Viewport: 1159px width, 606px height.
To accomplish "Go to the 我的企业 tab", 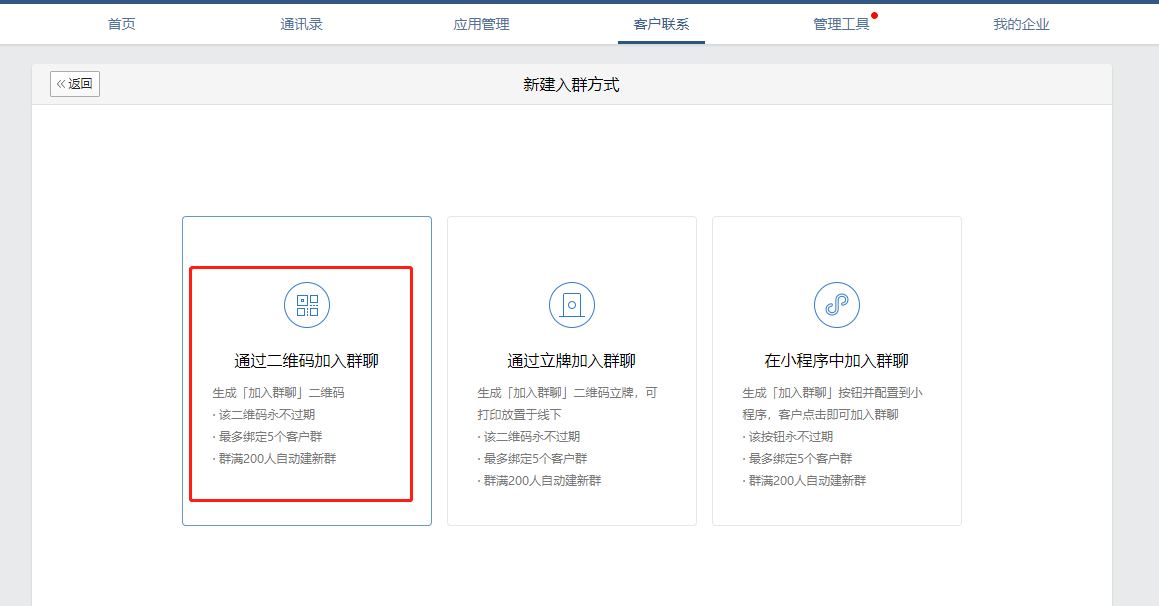I will click(1021, 24).
